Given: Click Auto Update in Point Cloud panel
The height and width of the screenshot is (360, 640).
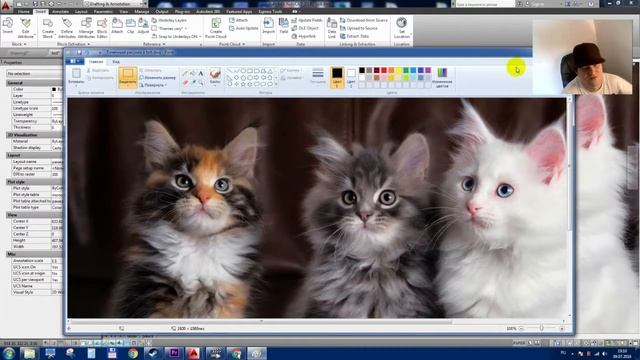Looking at the screenshot, I should pos(244,28).
